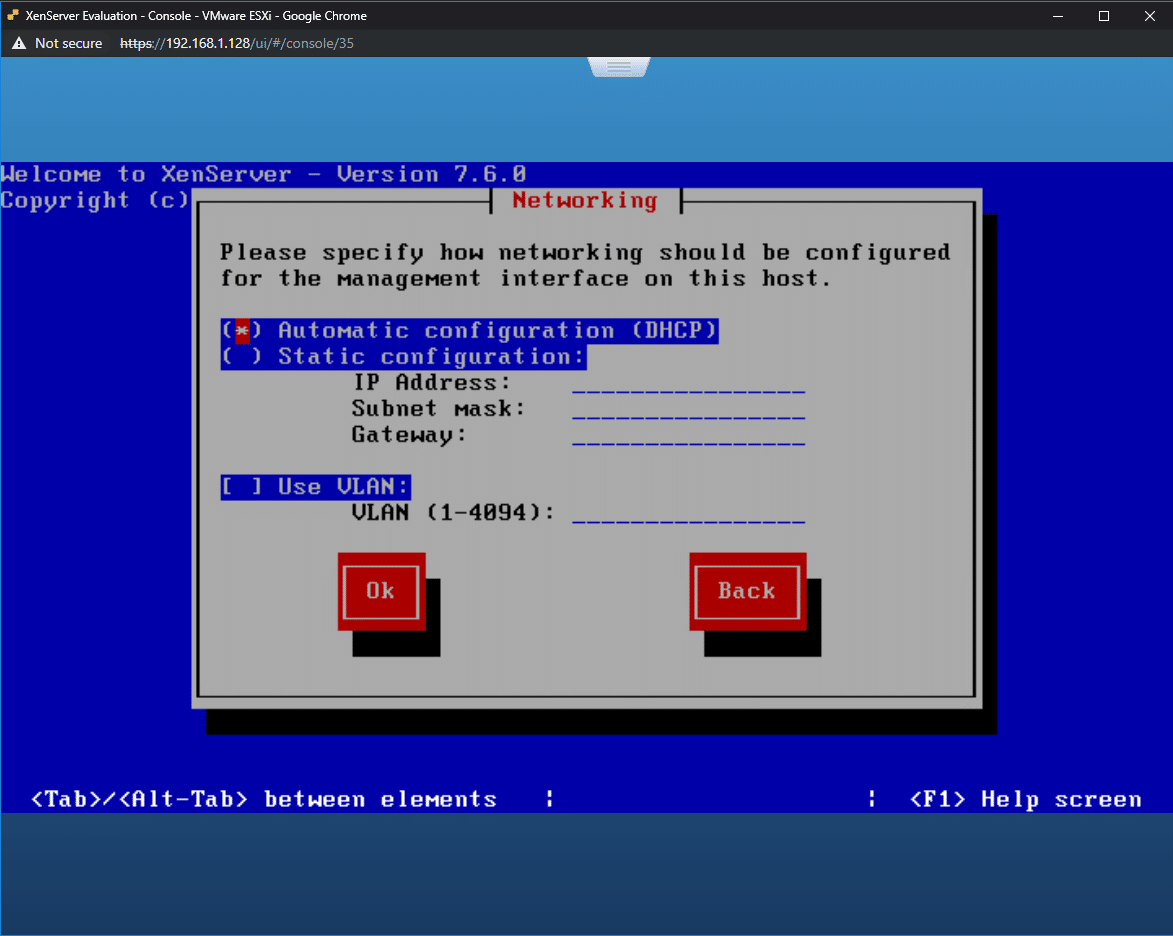Click the 'Tab/Alt-Tab between elements' hint text
Image resolution: width=1173 pixels, height=936 pixels.
point(264,799)
